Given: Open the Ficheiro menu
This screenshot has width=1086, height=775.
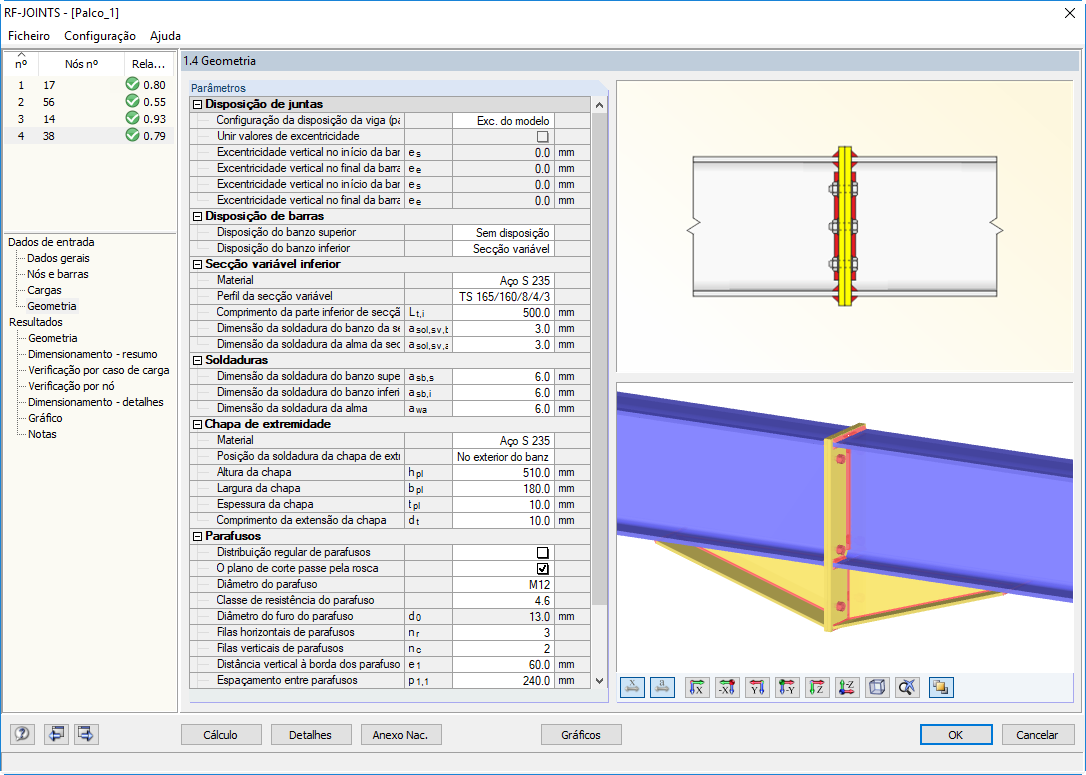Looking at the screenshot, I should (28, 36).
